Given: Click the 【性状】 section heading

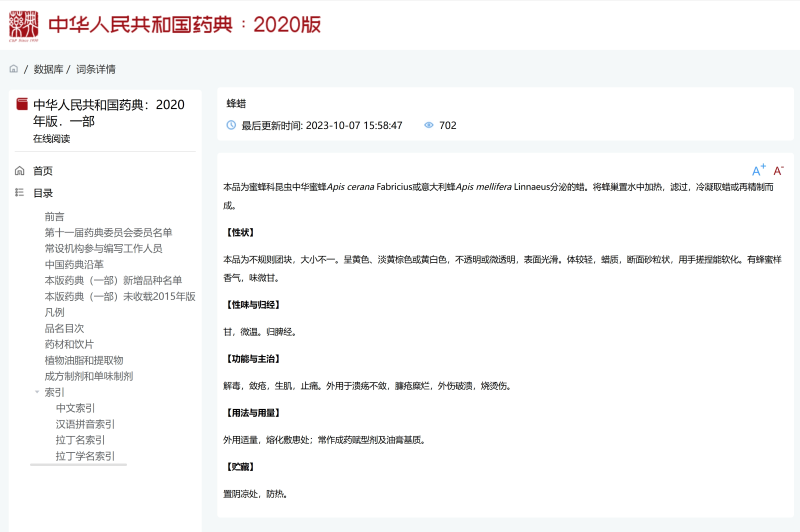Looking at the screenshot, I should [x=240, y=233].
